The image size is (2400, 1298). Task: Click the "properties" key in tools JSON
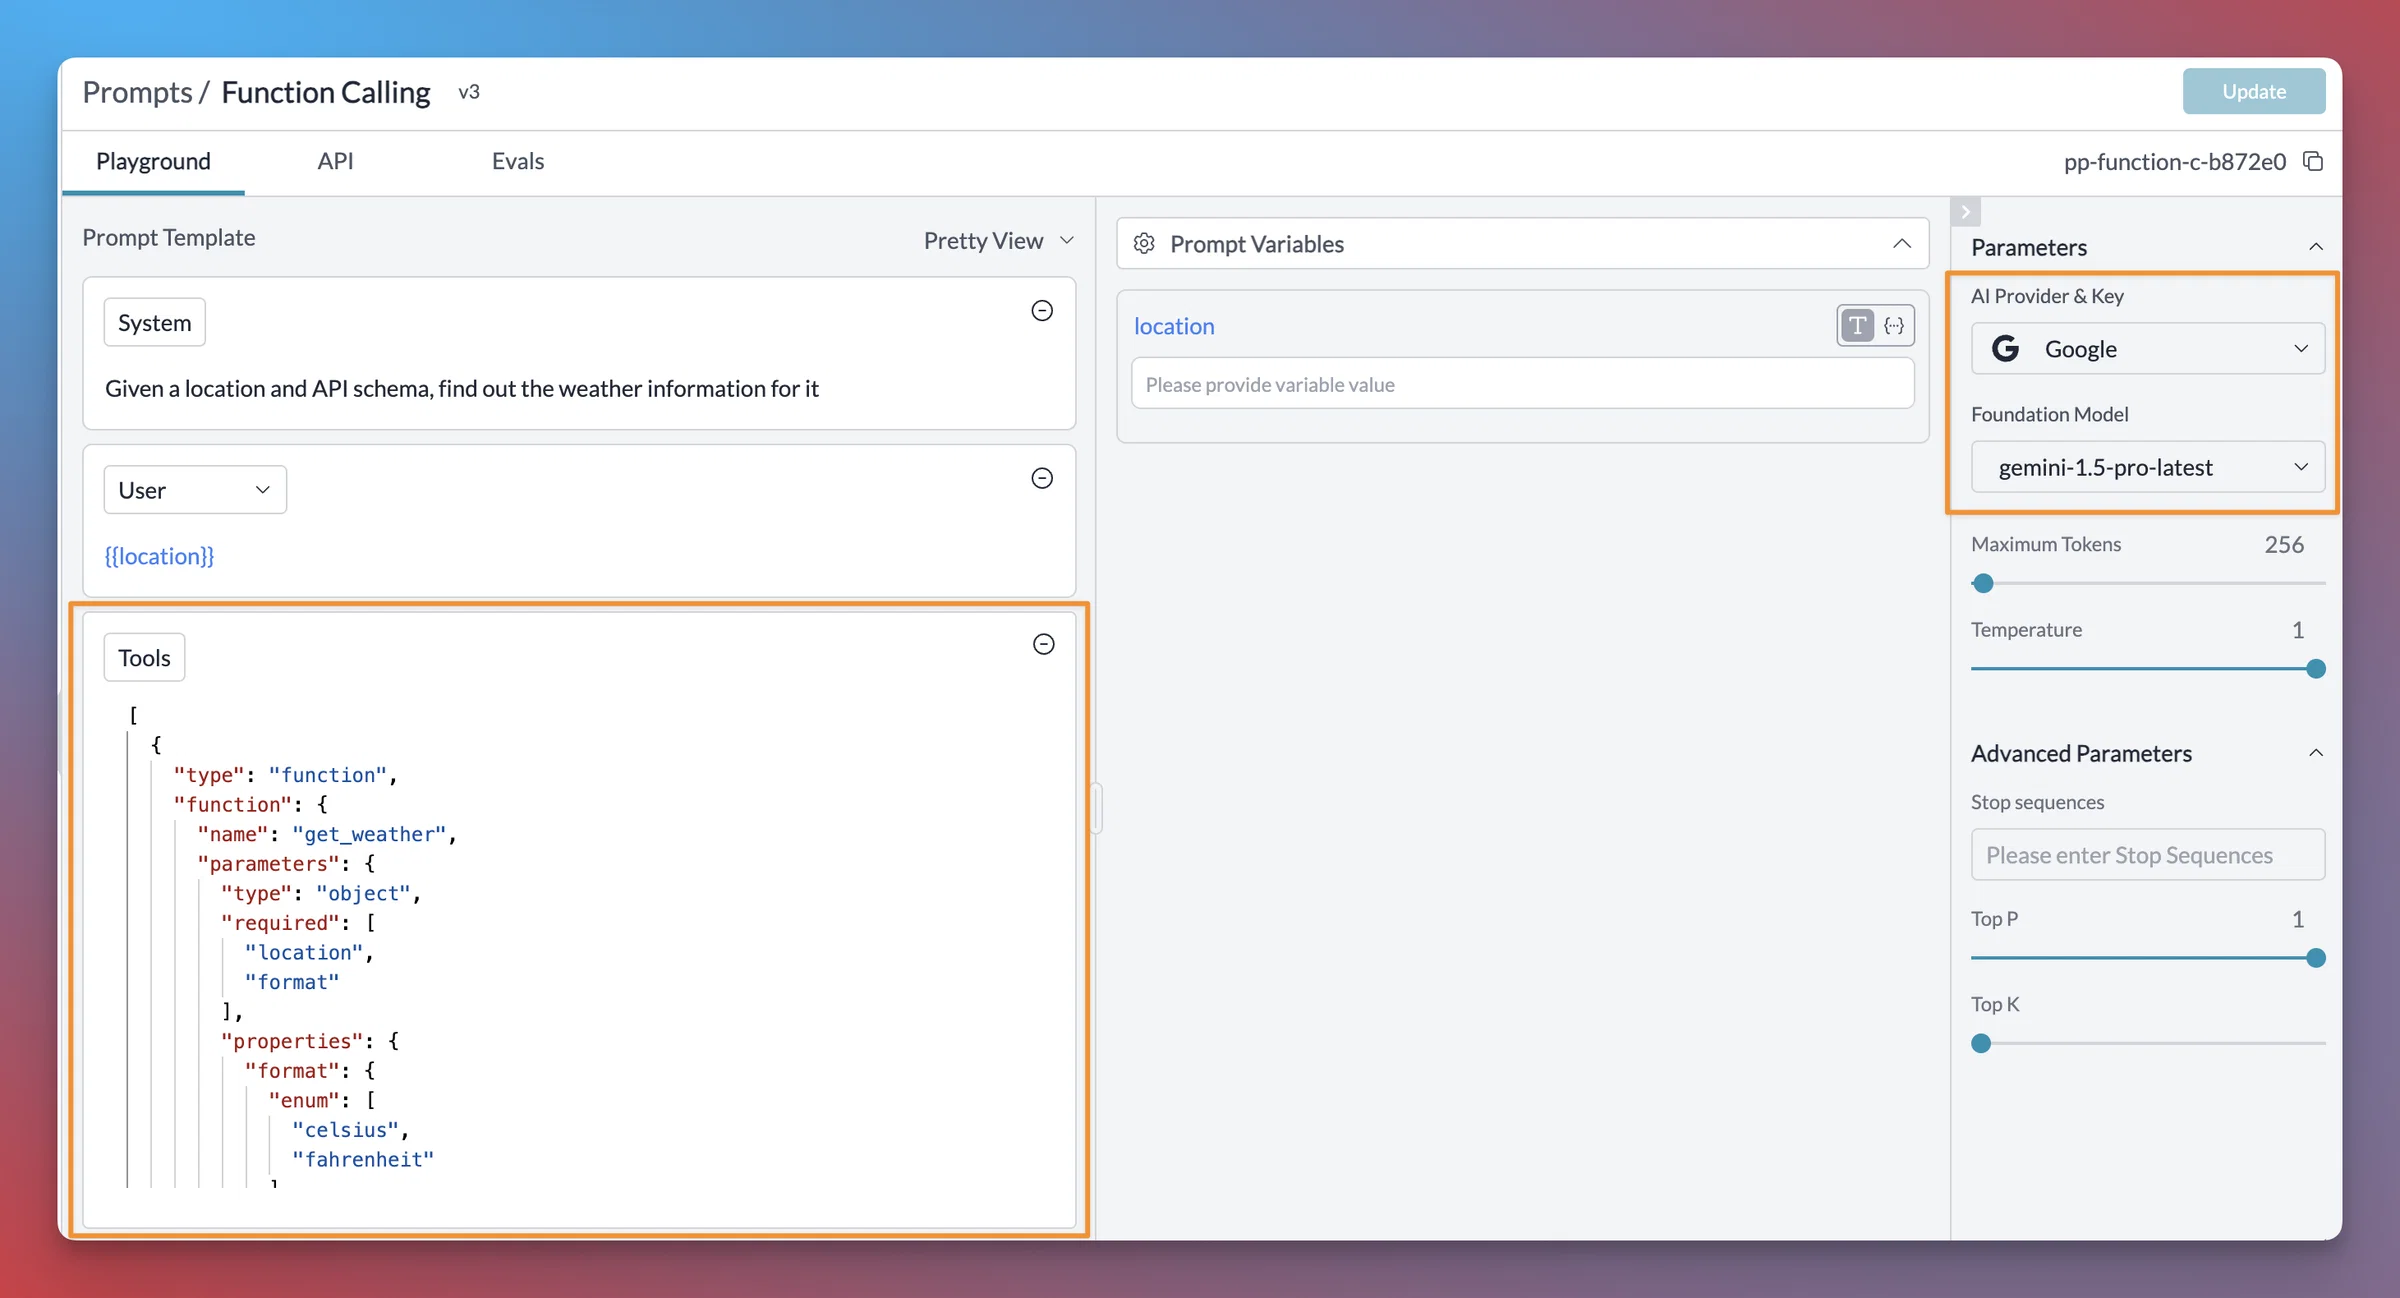tap(291, 1041)
